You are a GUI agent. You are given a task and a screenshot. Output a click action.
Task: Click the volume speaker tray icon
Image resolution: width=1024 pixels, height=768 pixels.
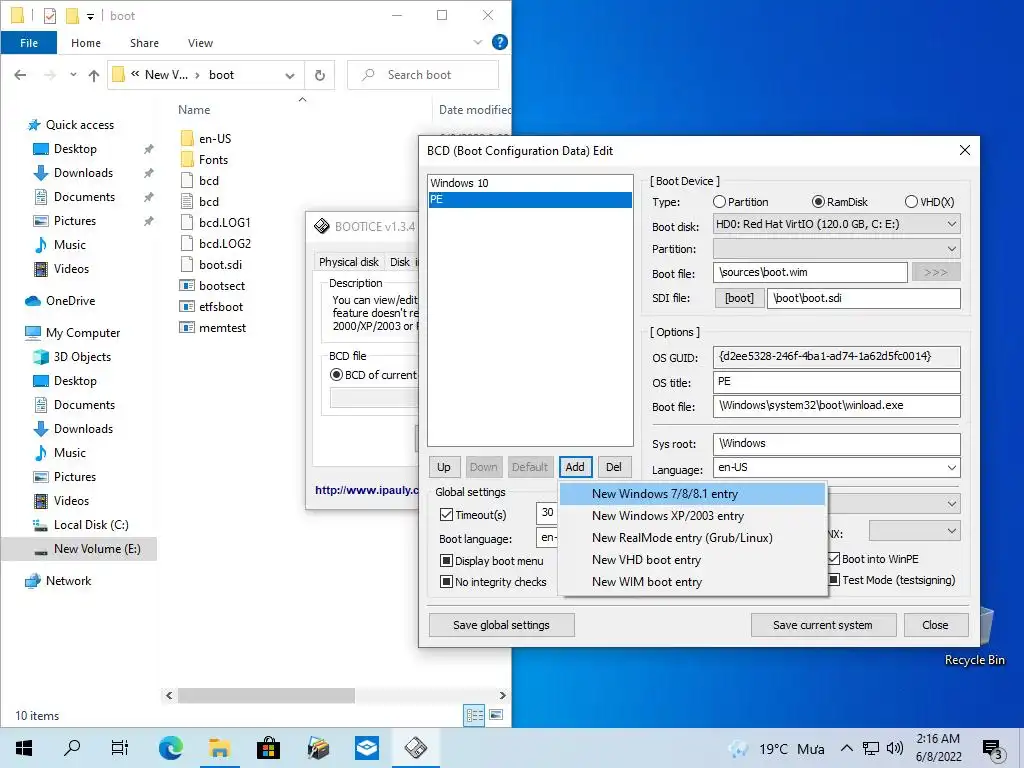click(895, 748)
